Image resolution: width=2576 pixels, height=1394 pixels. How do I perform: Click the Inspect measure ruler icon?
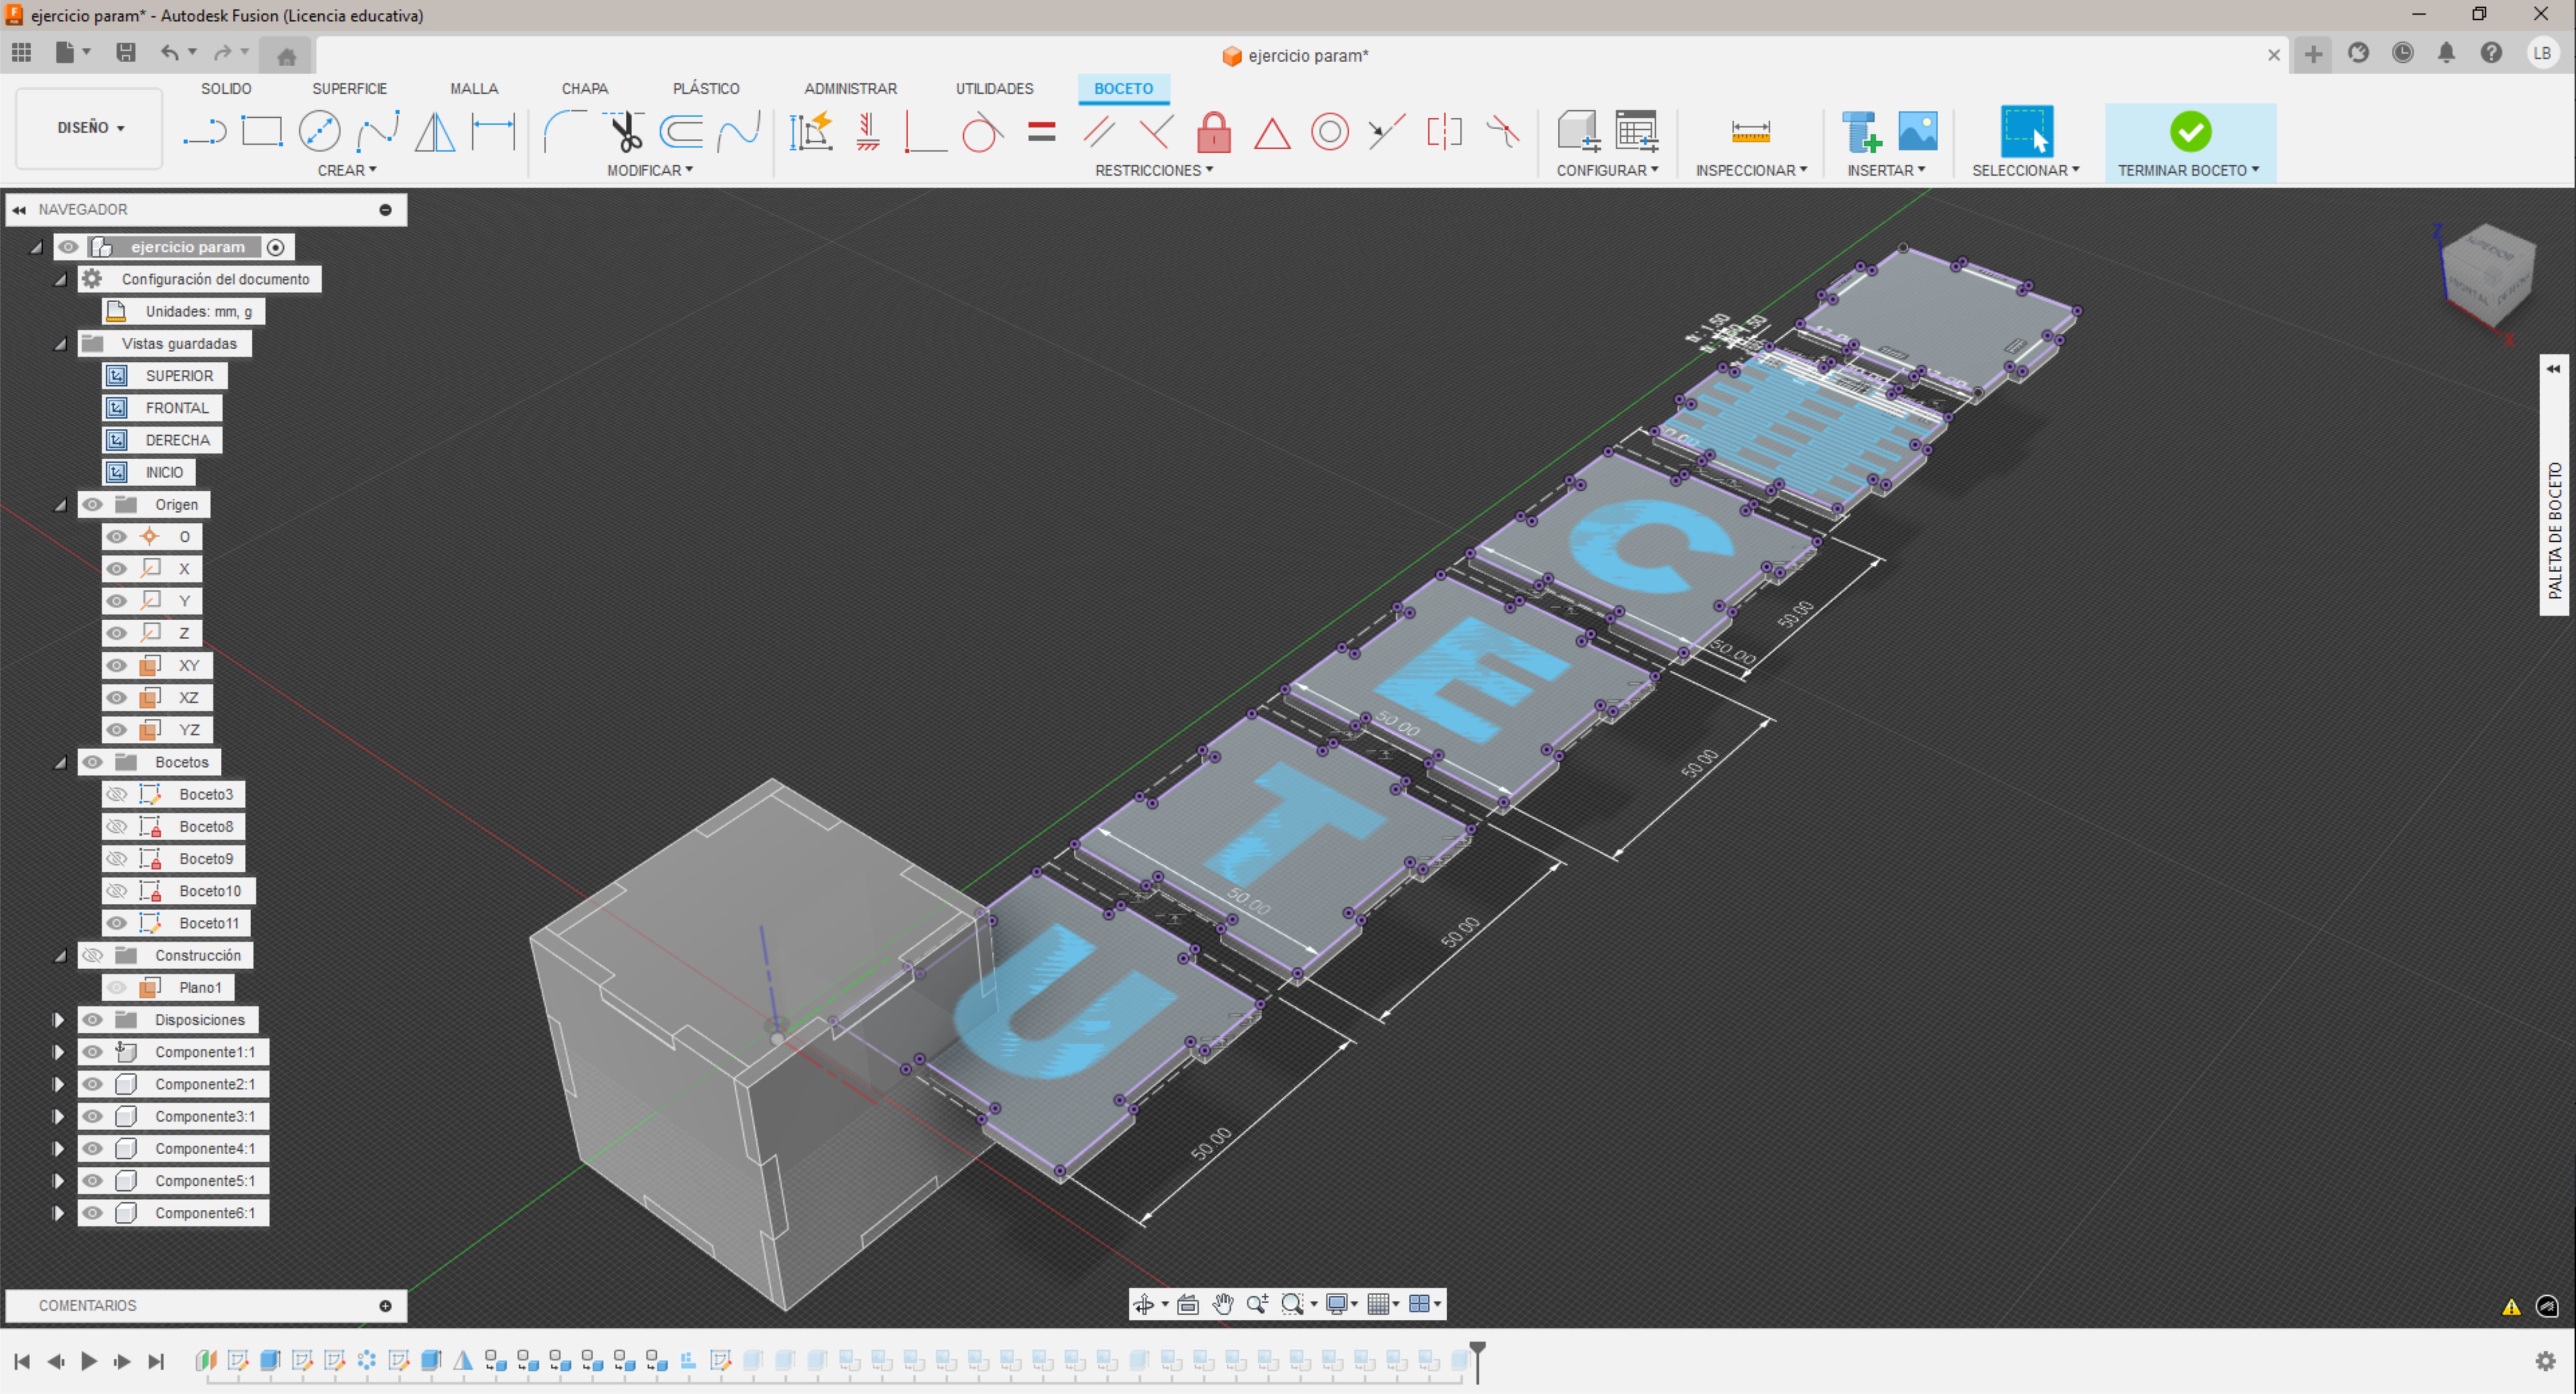pyautogui.click(x=1750, y=131)
